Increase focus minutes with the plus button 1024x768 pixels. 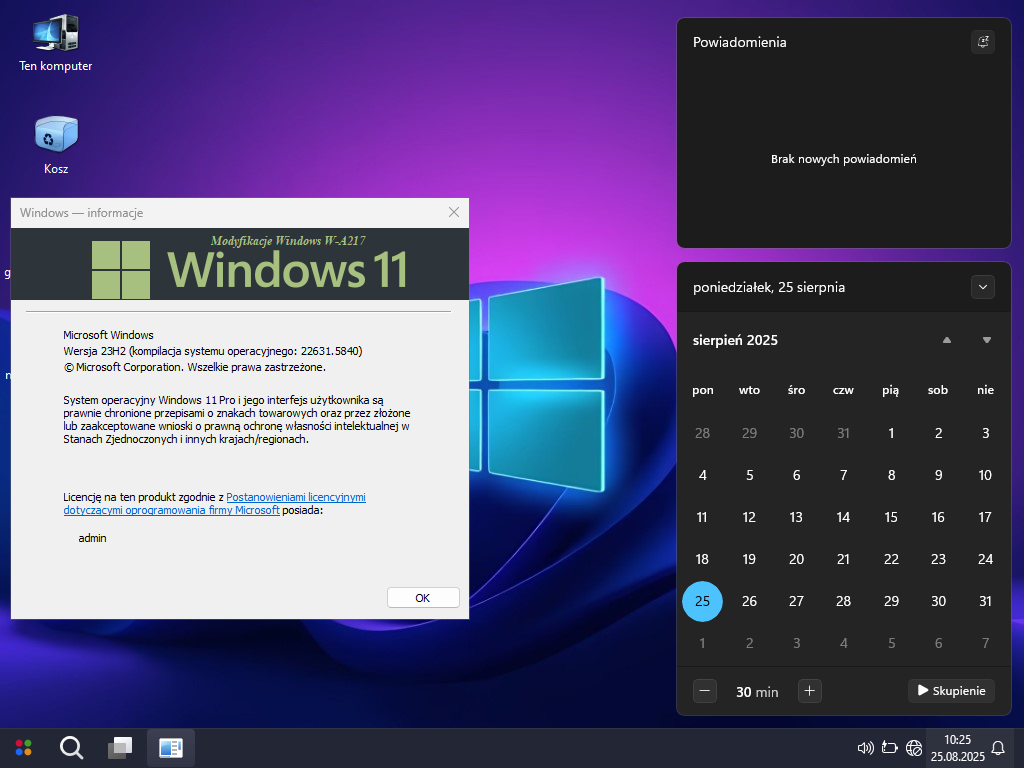click(810, 690)
